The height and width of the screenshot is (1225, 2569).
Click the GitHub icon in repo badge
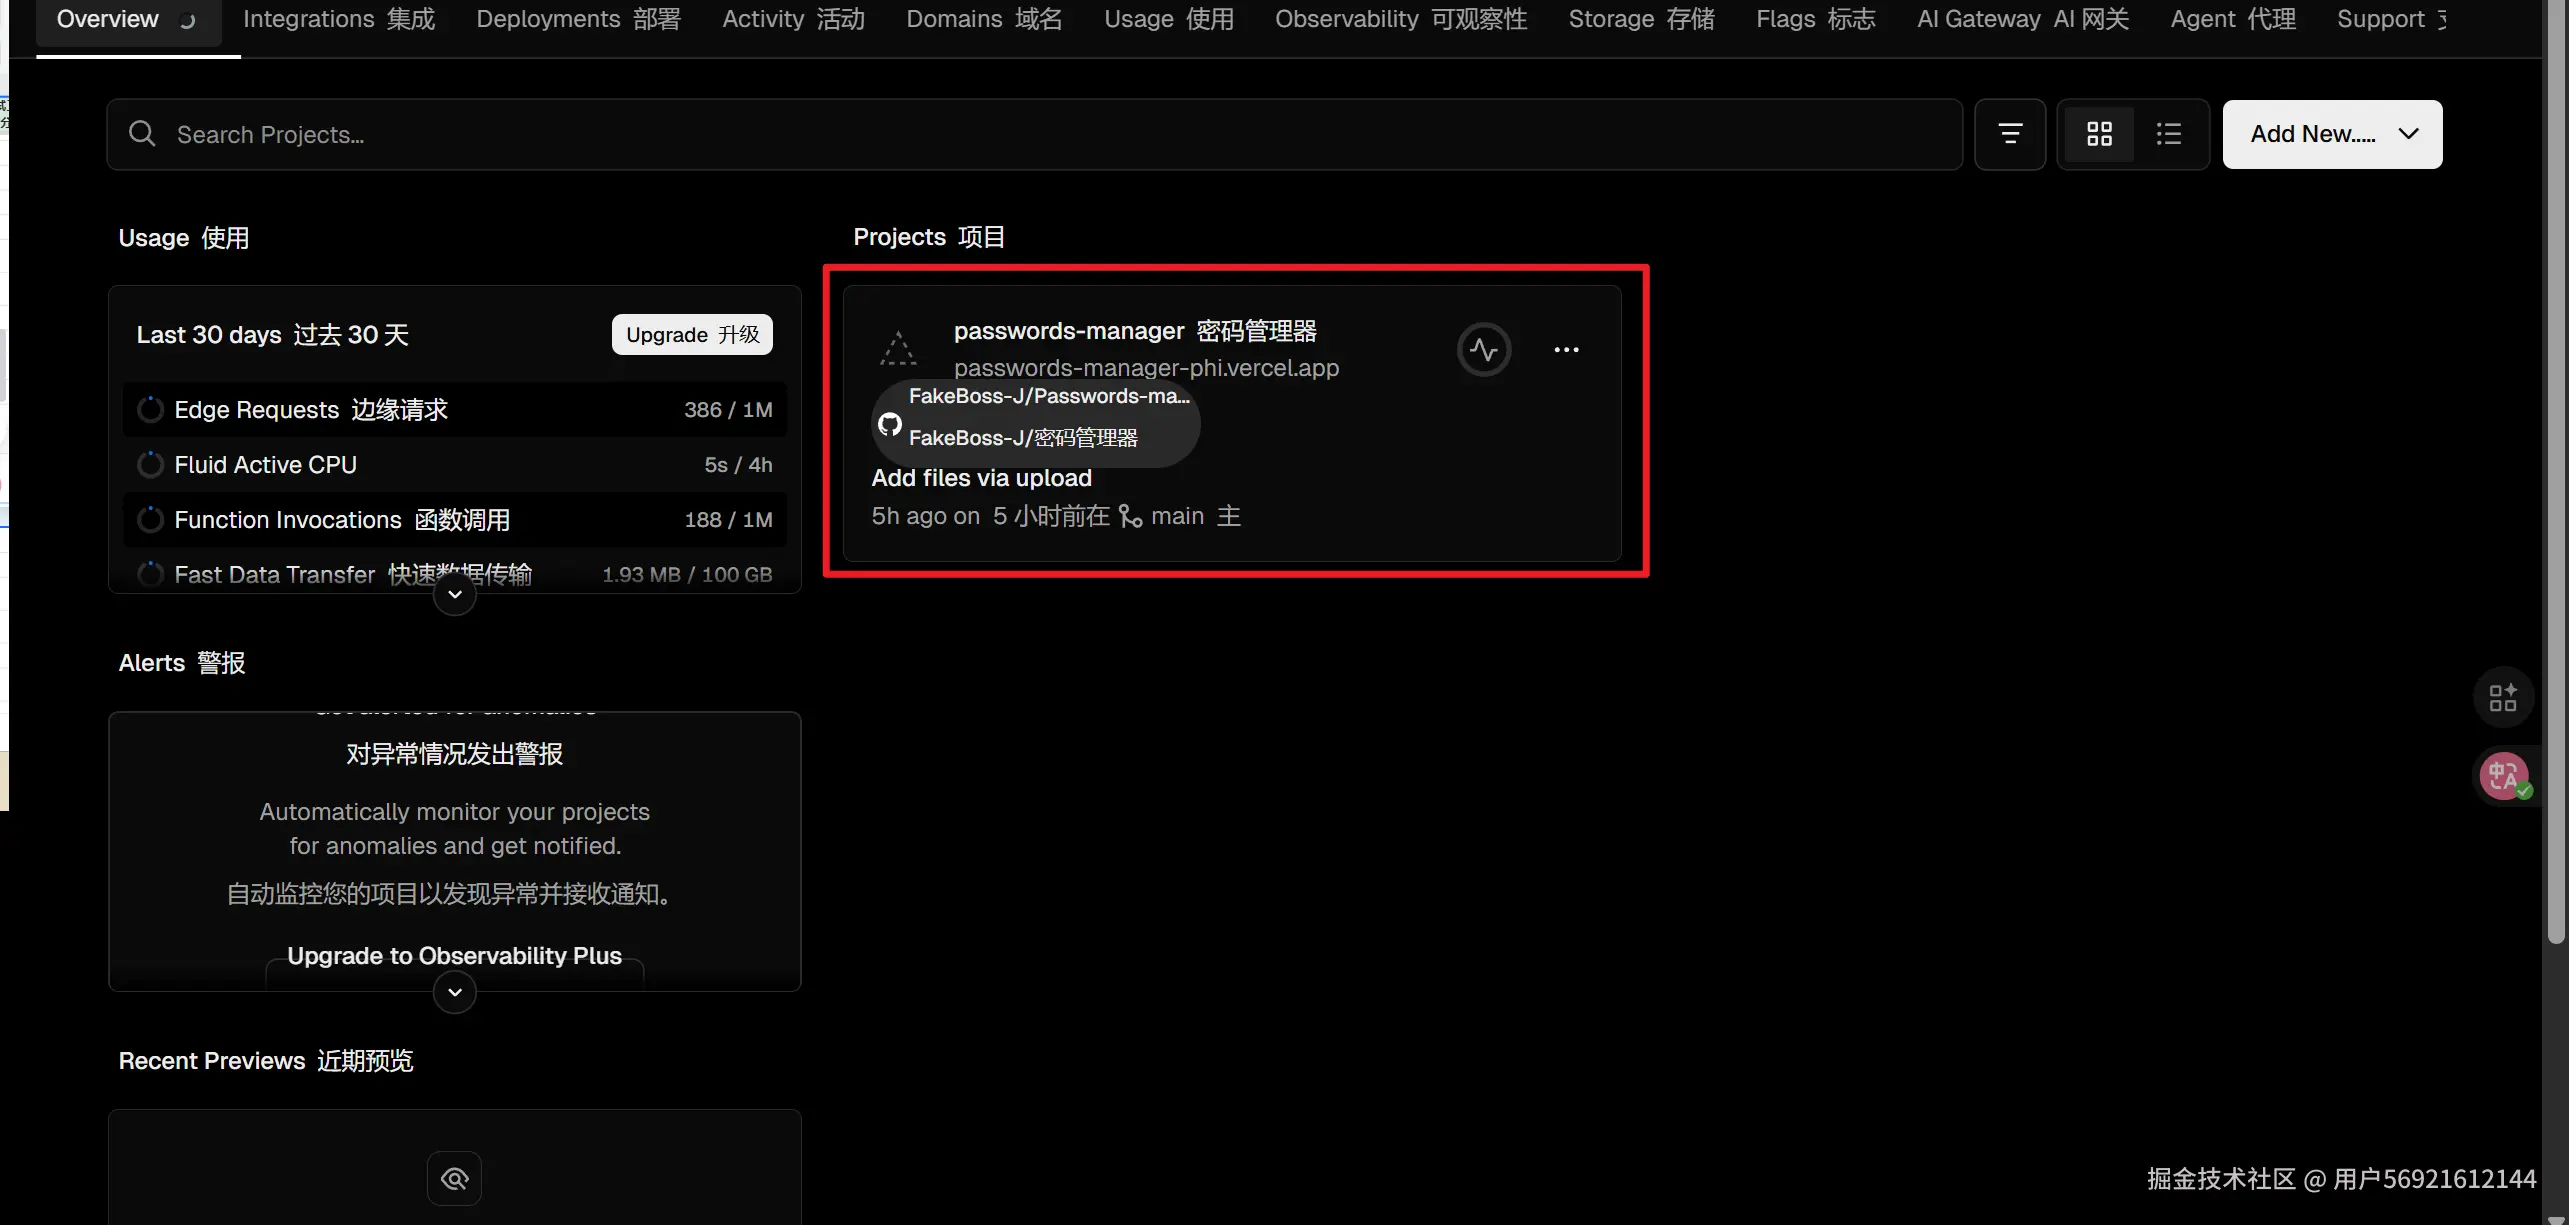click(889, 425)
